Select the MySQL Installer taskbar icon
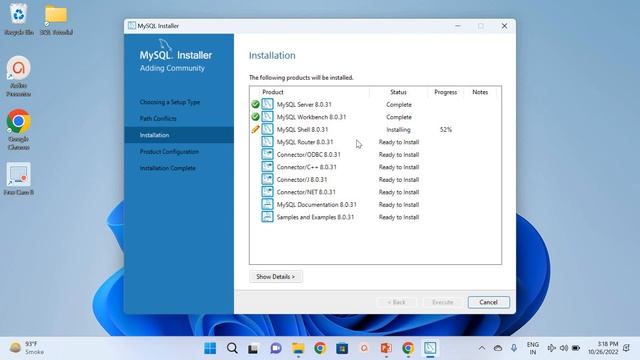Screen dimensions: 640x360 coord(430,348)
